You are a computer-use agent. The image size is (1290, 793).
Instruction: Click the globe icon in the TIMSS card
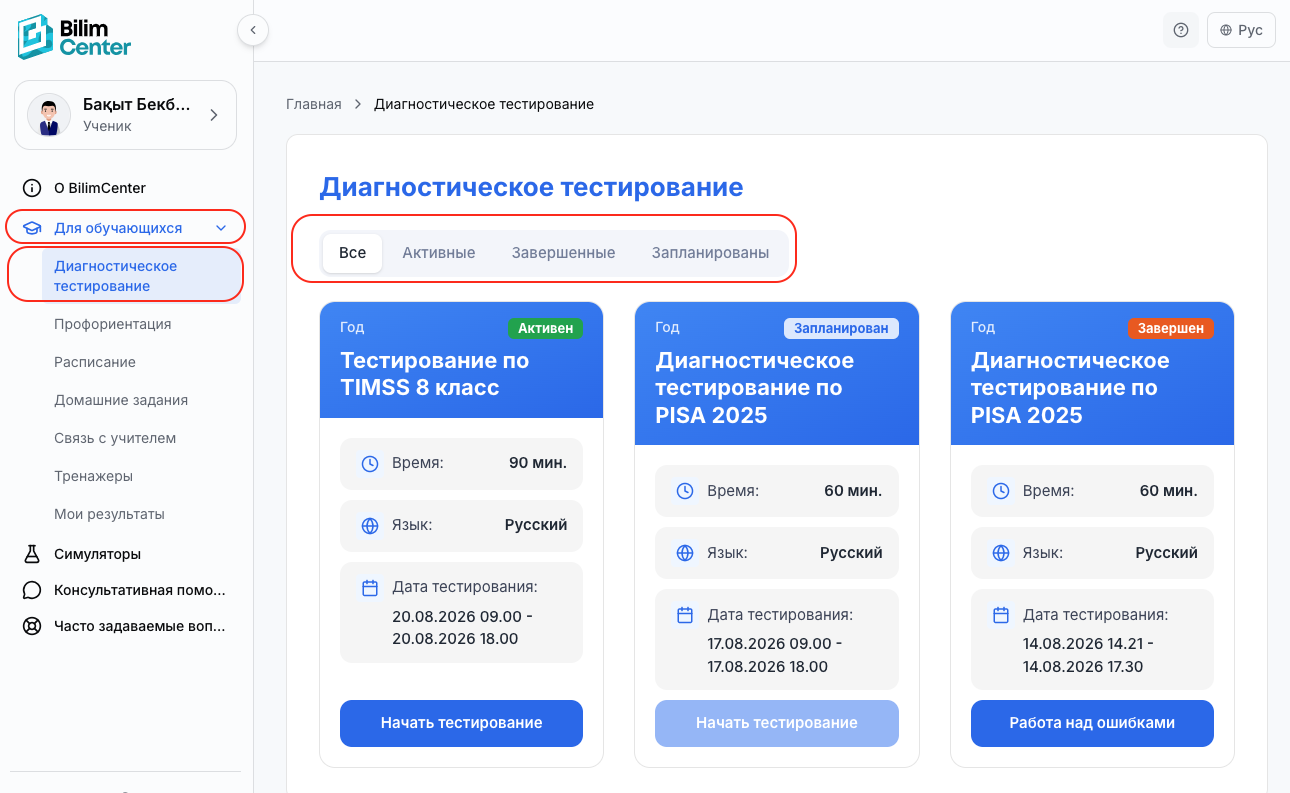370,526
